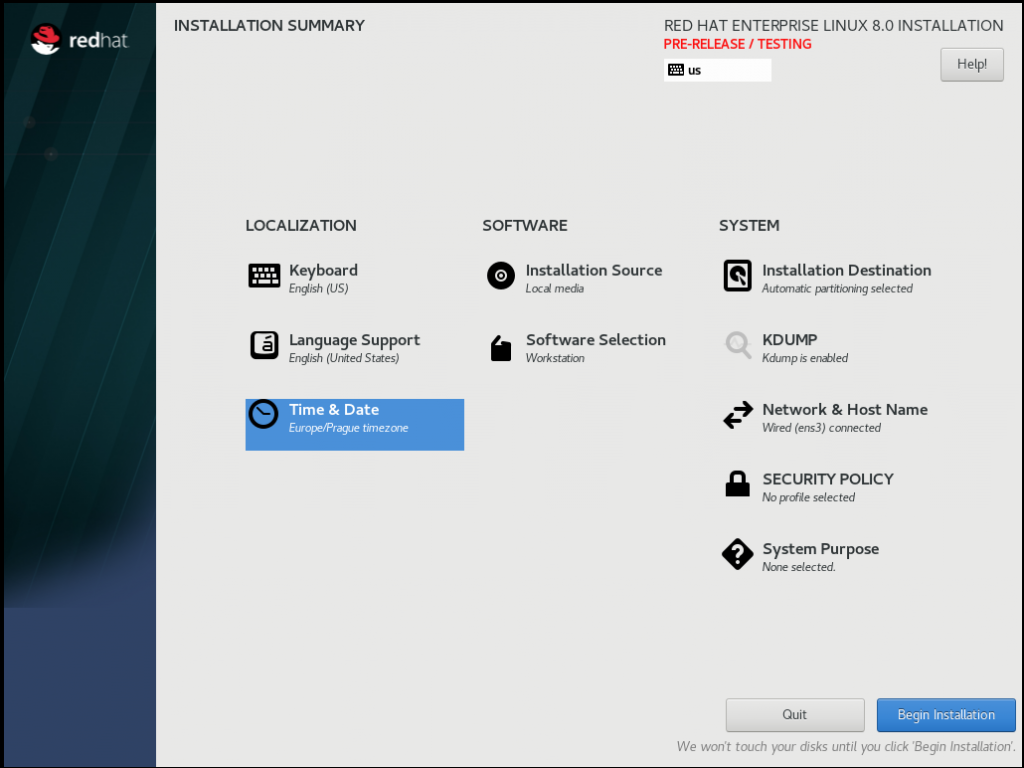This screenshot has height=768, width=1024.
Task: Click 'Europe/Prague timezone' text
Action: coord(348,428)
